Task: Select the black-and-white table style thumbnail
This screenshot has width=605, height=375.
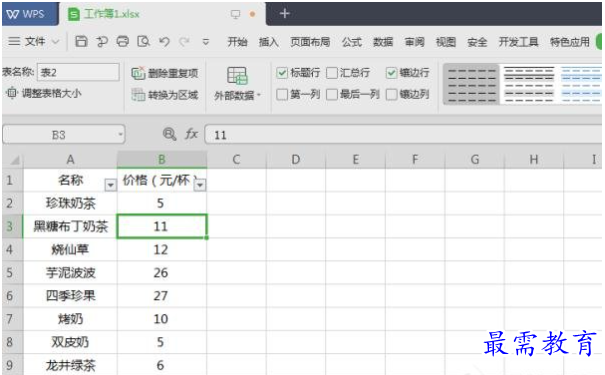Action: 529,84
